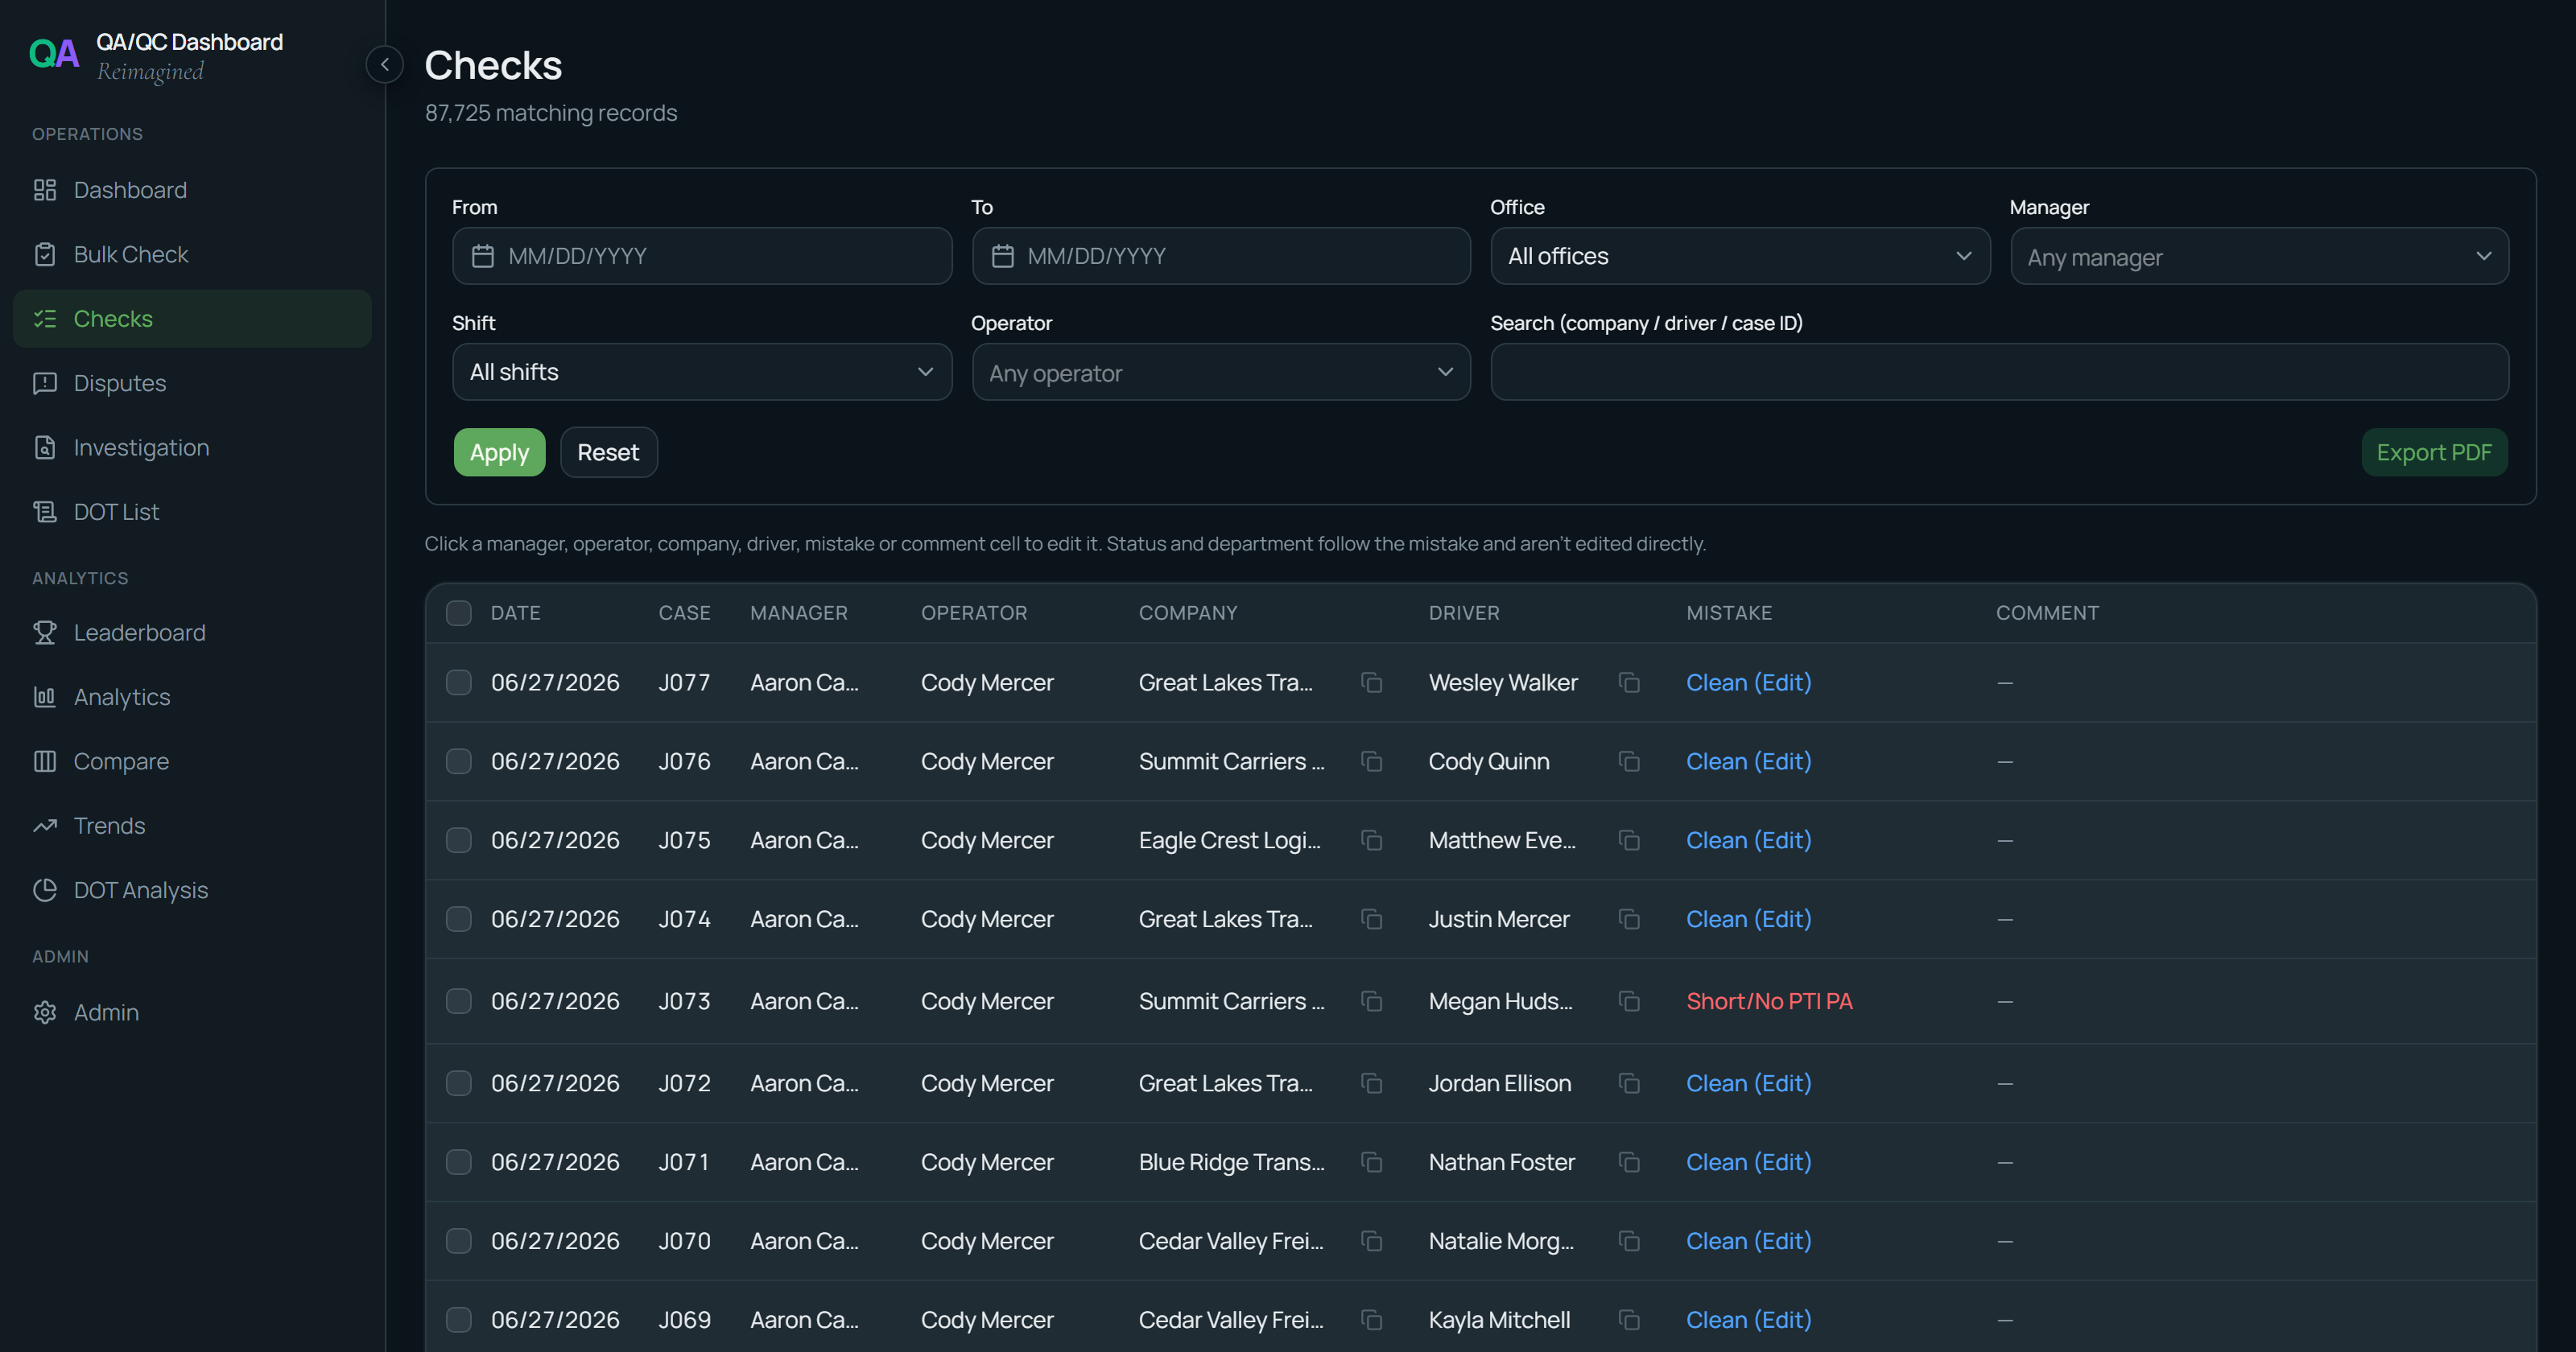Viewport: 2576px width, 1352px height.
Task: Open Trends from the sidebar
Action: pyautogui.click(x=192, y=826)
